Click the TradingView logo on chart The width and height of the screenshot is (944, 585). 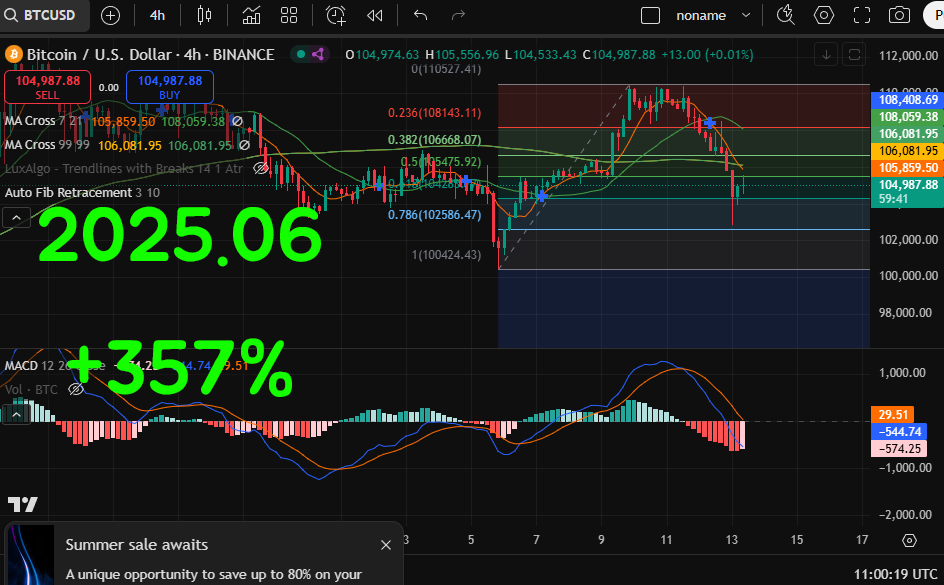coord(23,504)
